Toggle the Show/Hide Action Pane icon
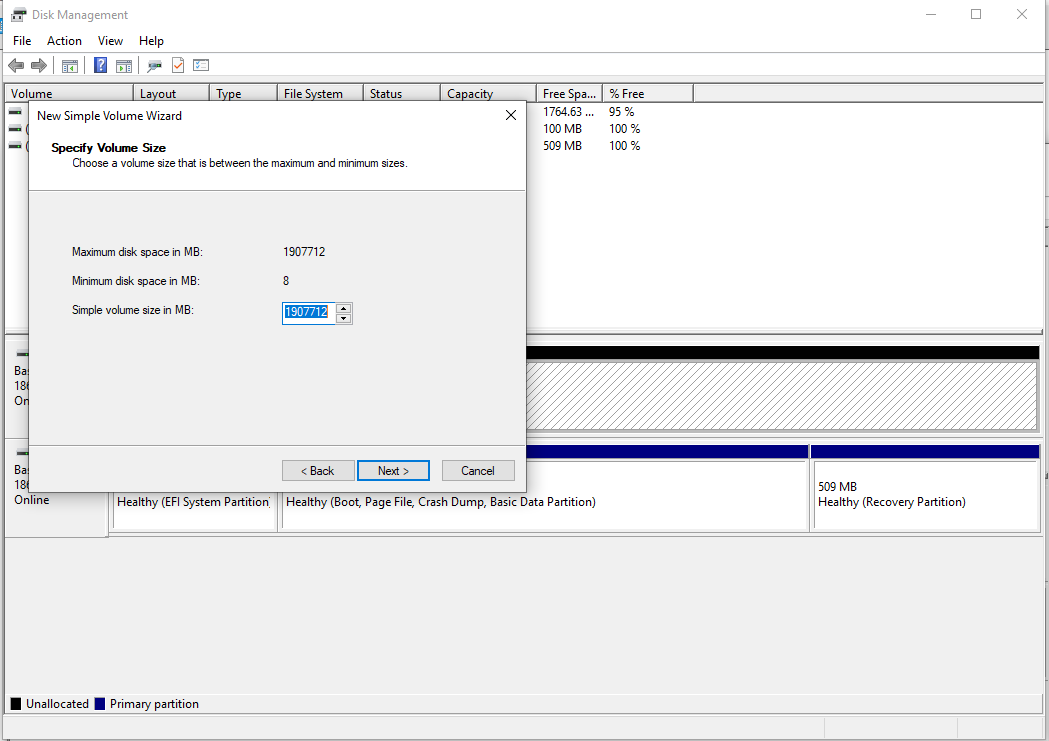 123,65
